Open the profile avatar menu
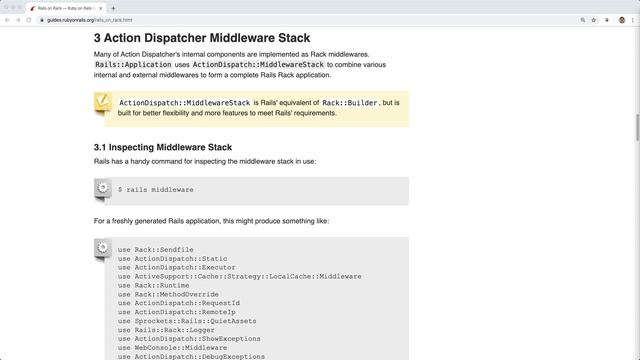The height and width of the screenshot is (360, 640). pyautogui.click(x=622, y=20)
